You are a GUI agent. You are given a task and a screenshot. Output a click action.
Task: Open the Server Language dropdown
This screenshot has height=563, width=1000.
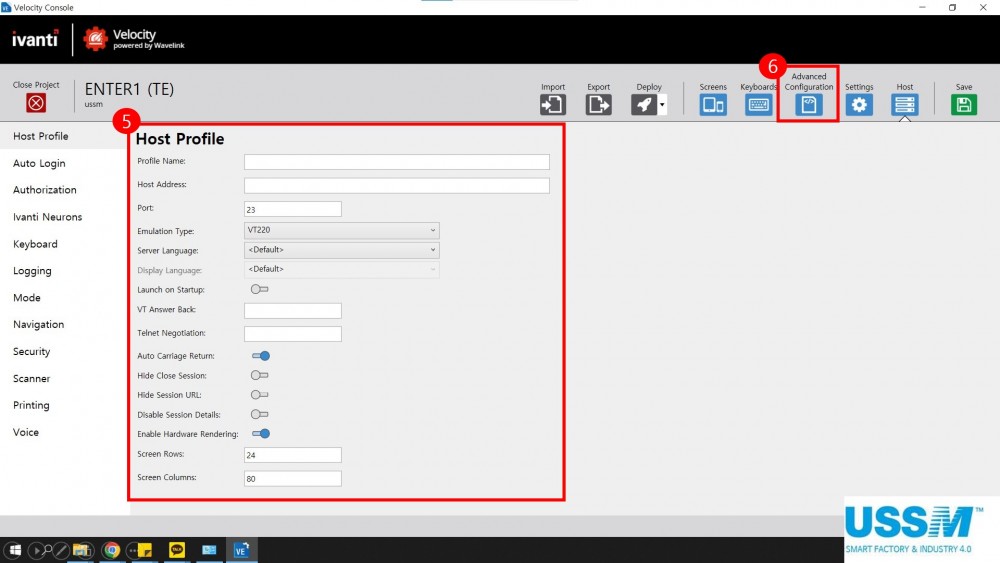(341, 250)
